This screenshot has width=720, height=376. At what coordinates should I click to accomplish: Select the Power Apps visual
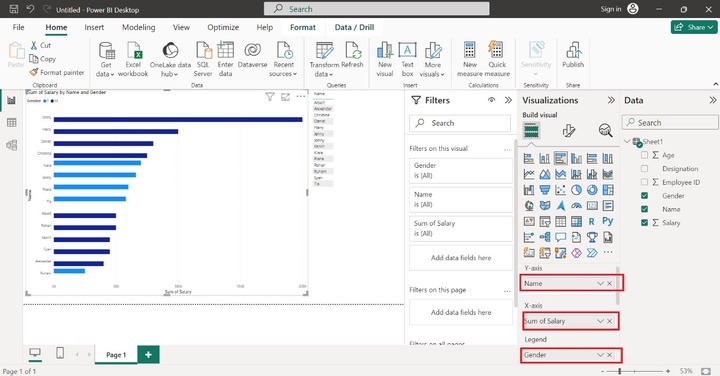click(576, 253)
